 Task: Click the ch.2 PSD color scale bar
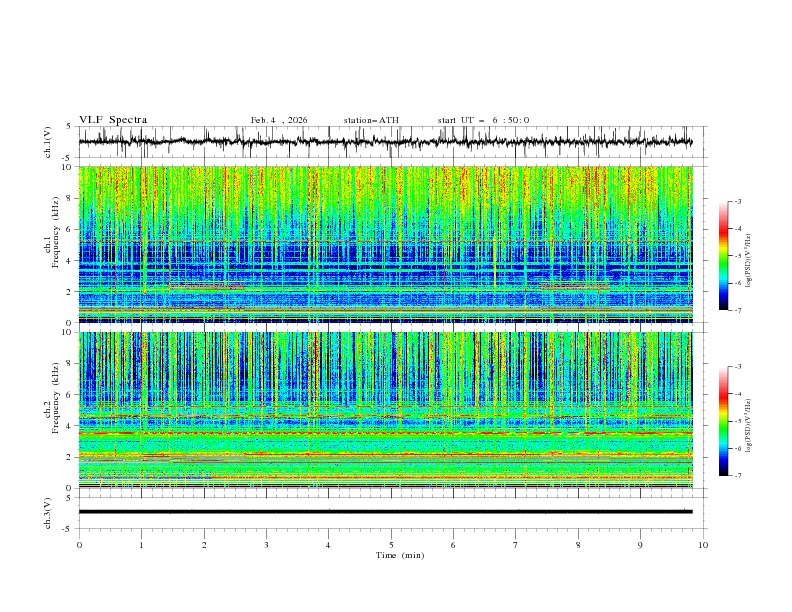pyautogui.click(x=723, y=421)
